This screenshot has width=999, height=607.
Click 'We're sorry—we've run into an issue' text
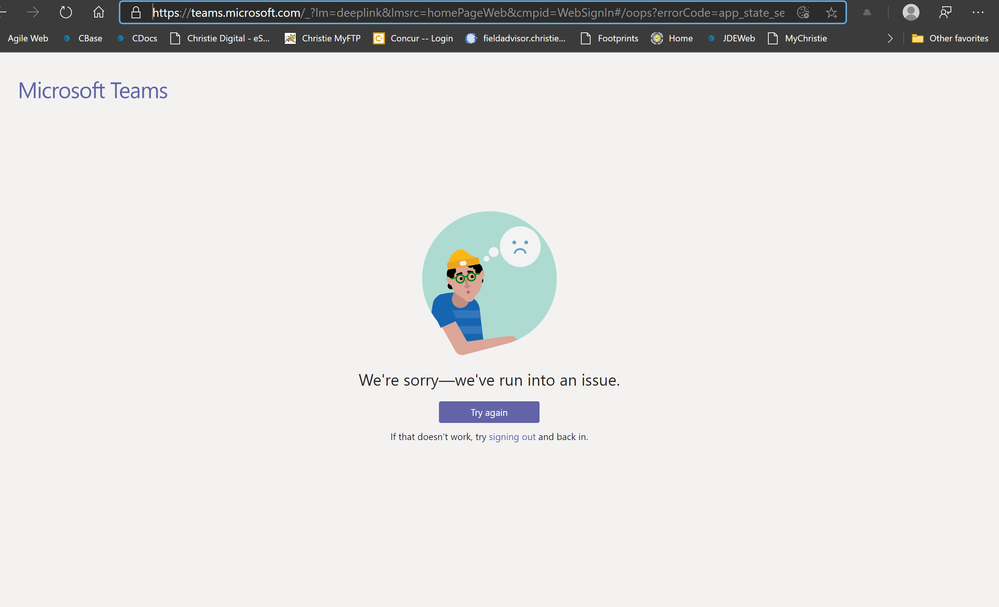tap(489, 380)
